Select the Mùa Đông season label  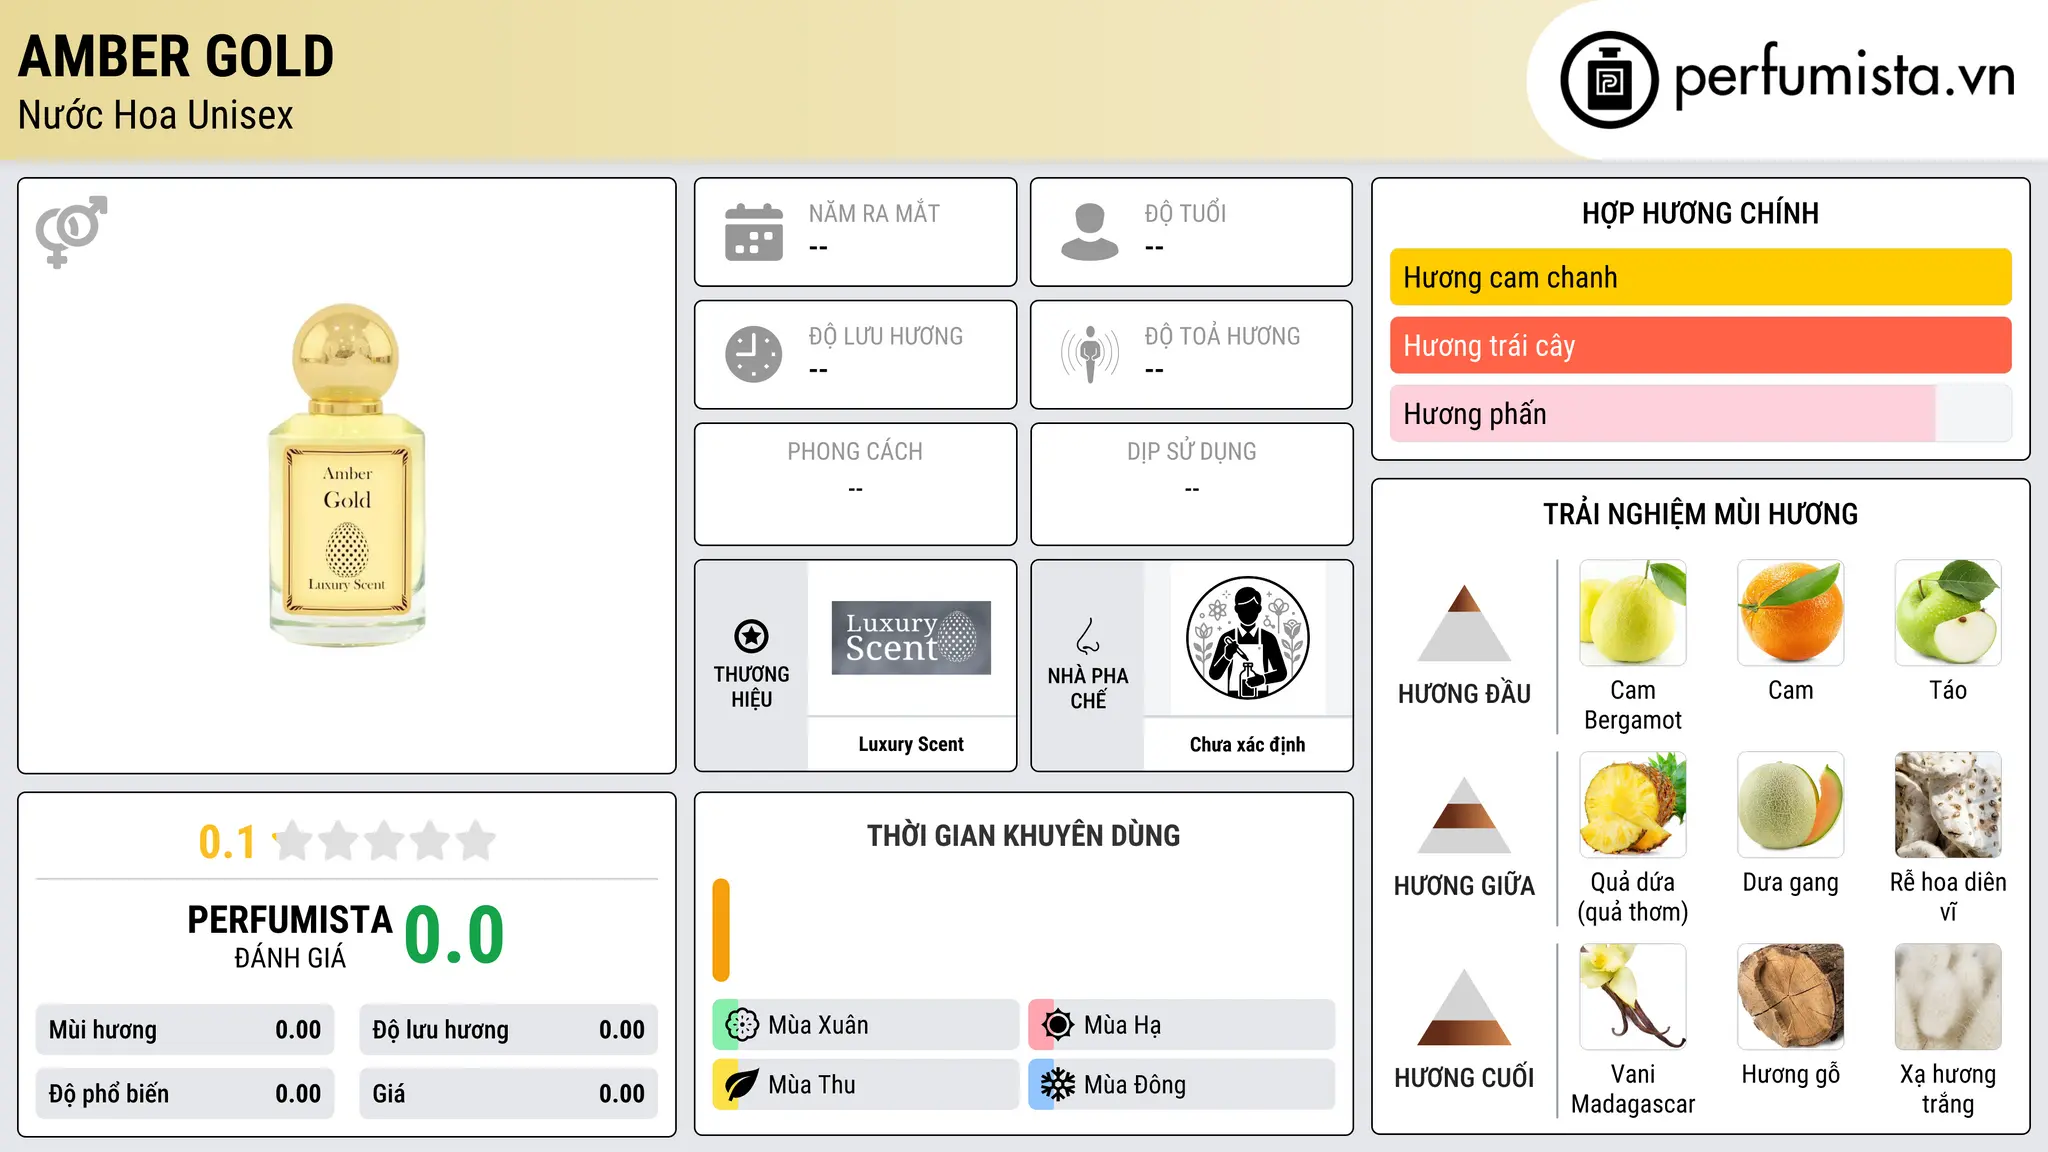click(x=1135, y=1085)
